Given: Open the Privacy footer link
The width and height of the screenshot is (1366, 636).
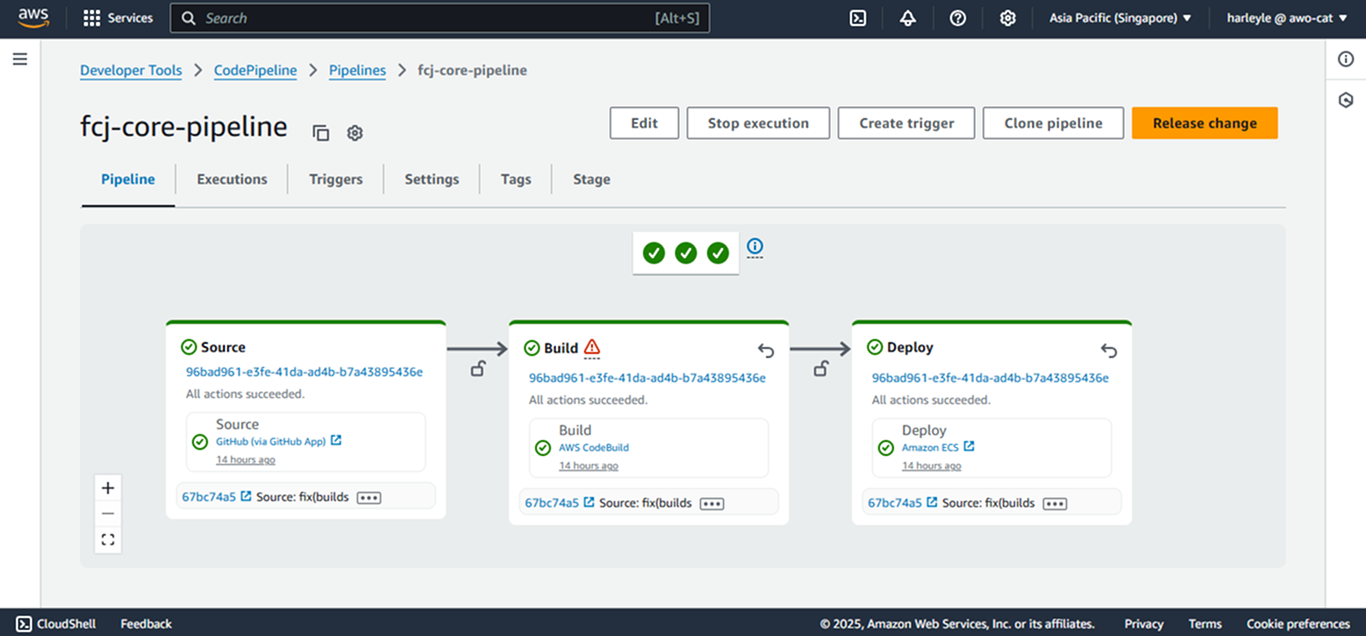Looking at the screenshot, I should click(x=1144, y=624).
